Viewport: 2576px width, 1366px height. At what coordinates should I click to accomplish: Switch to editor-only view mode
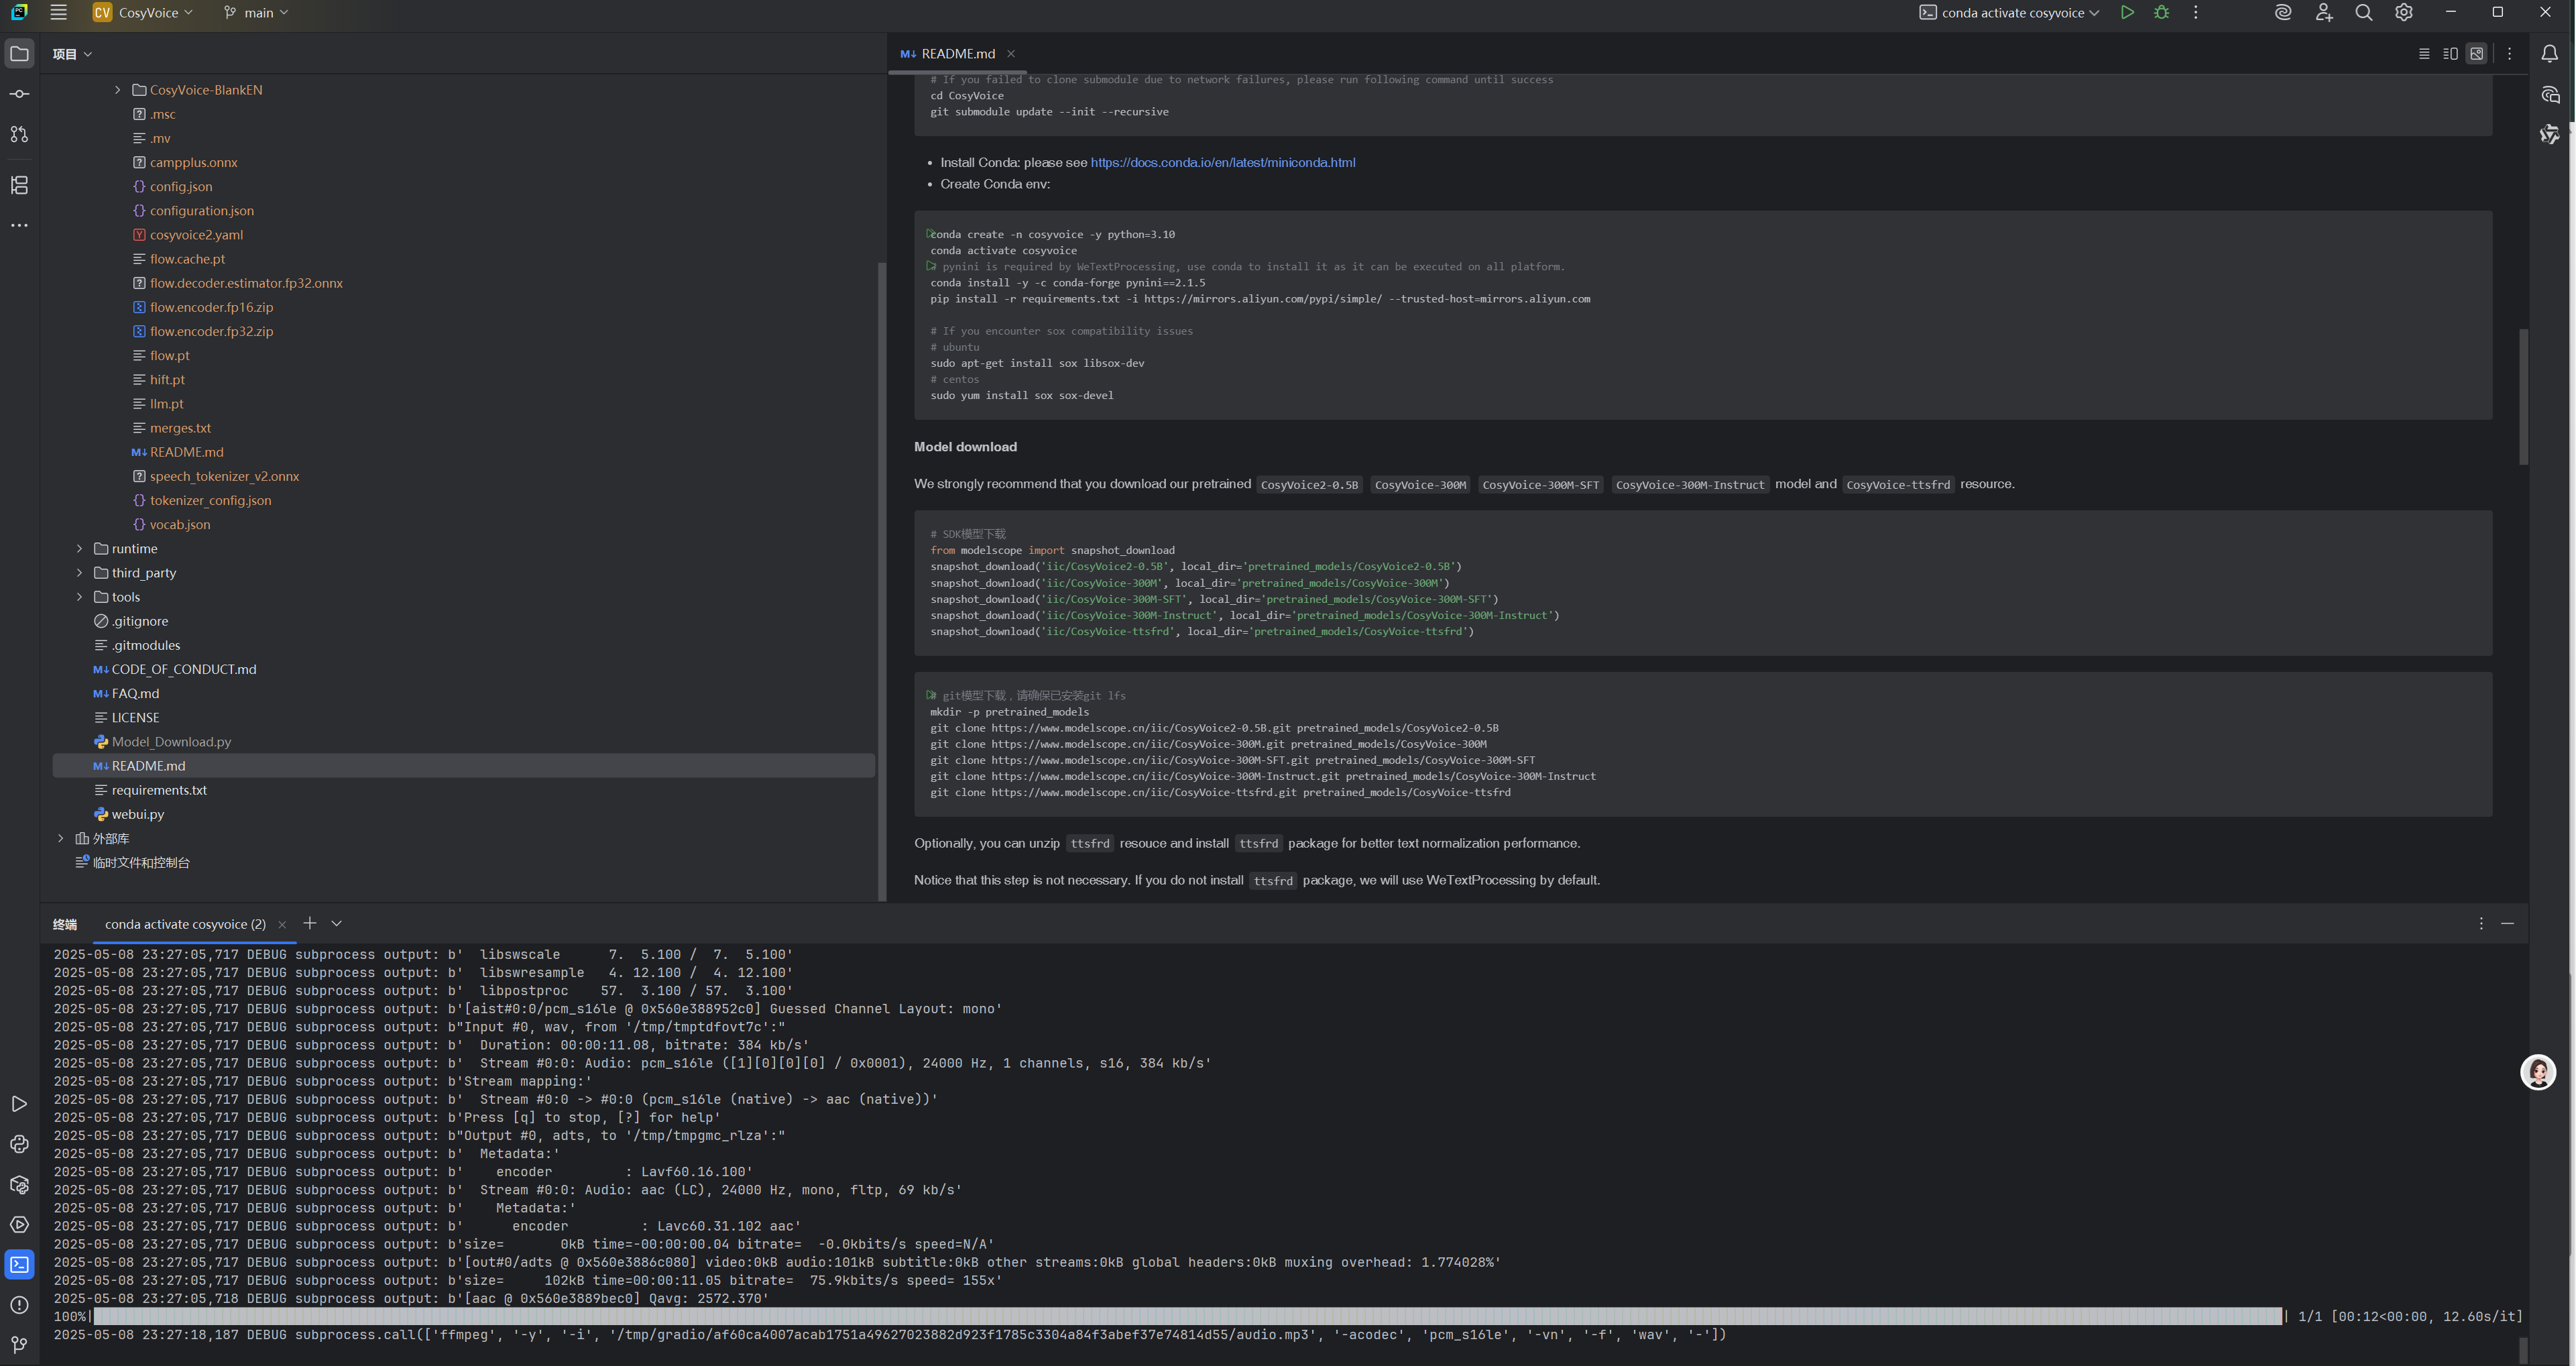click(2424, 54)
